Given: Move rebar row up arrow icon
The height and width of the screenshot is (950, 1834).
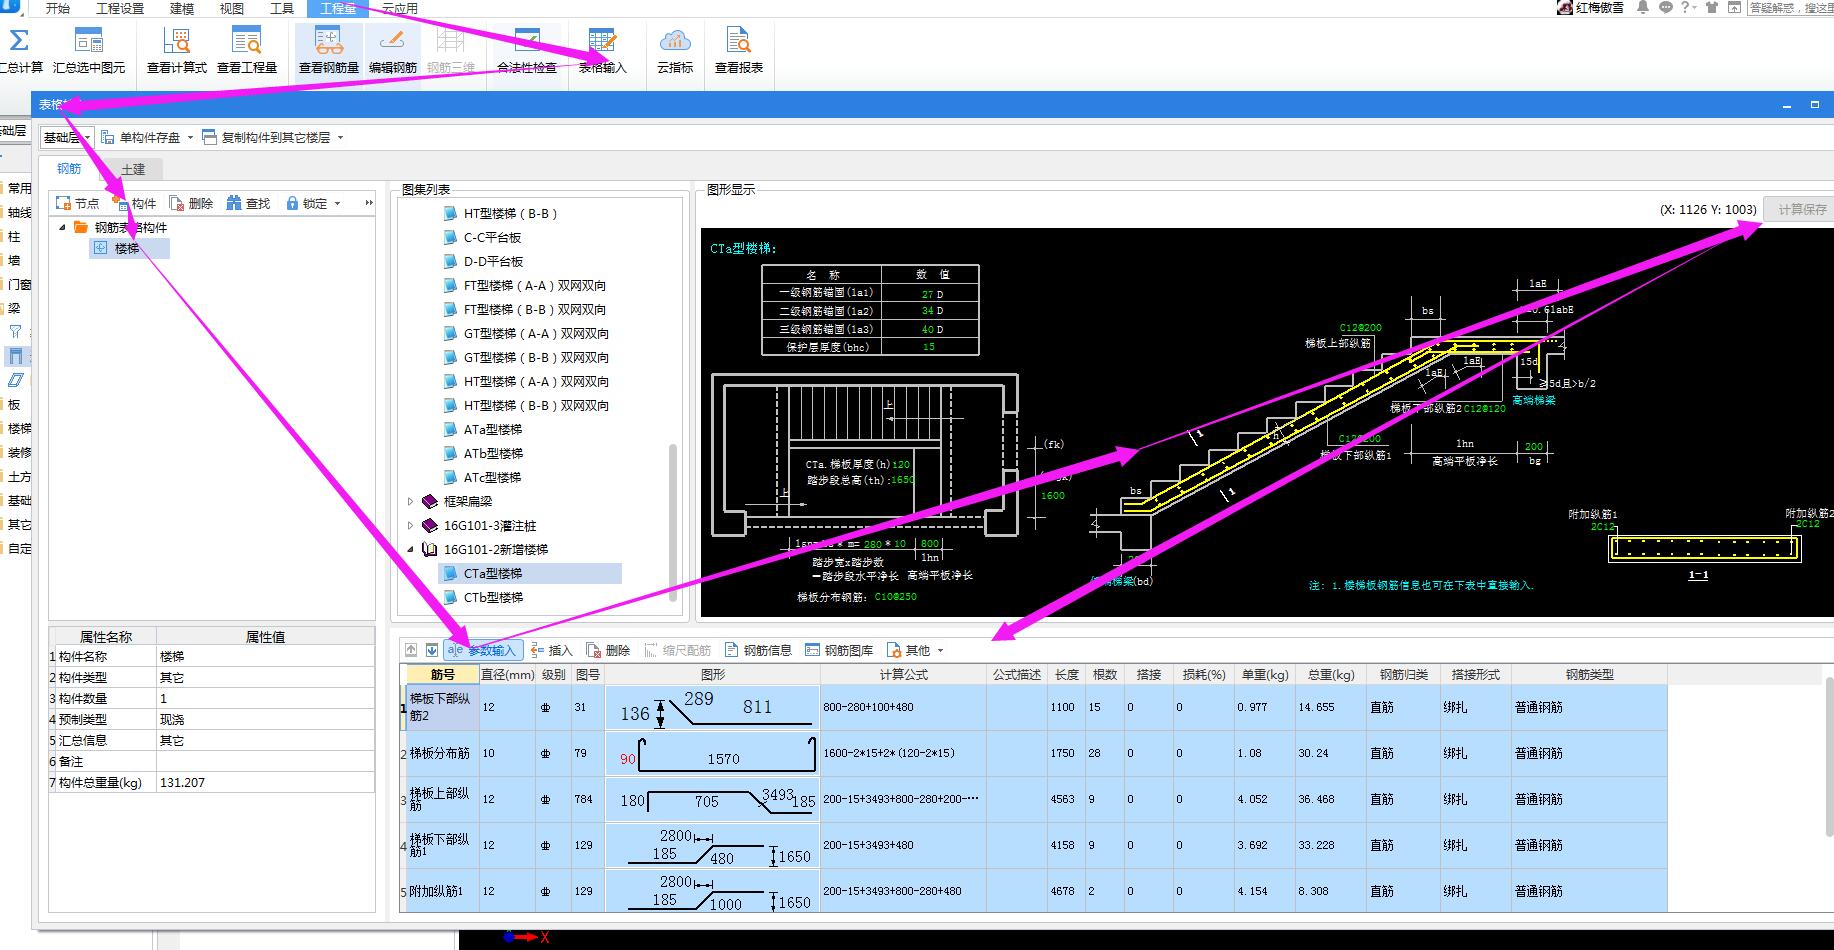Looking at the screenshot, I should (x=411, y=650).
